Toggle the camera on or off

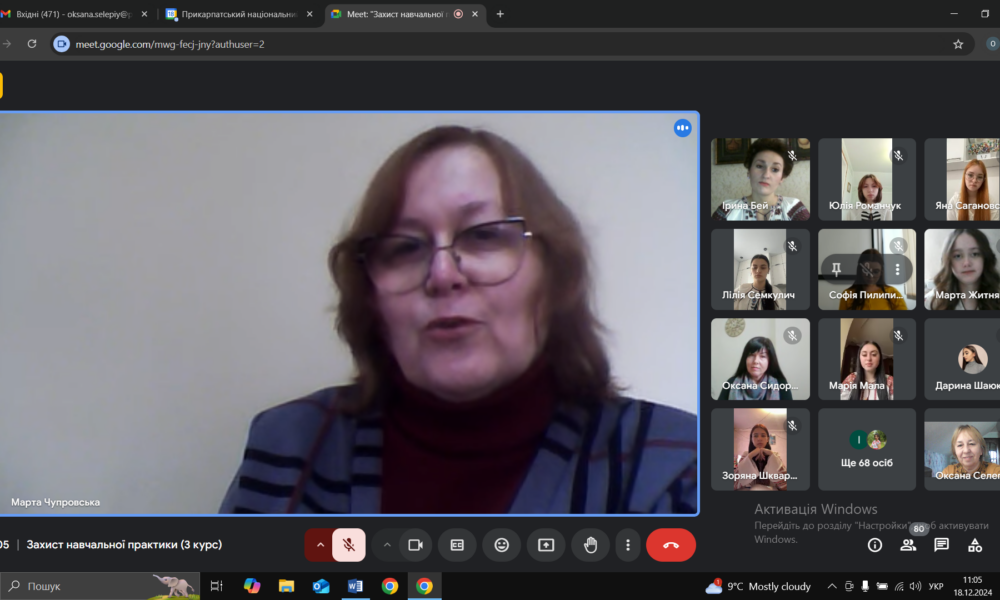[x=416, y=545]
